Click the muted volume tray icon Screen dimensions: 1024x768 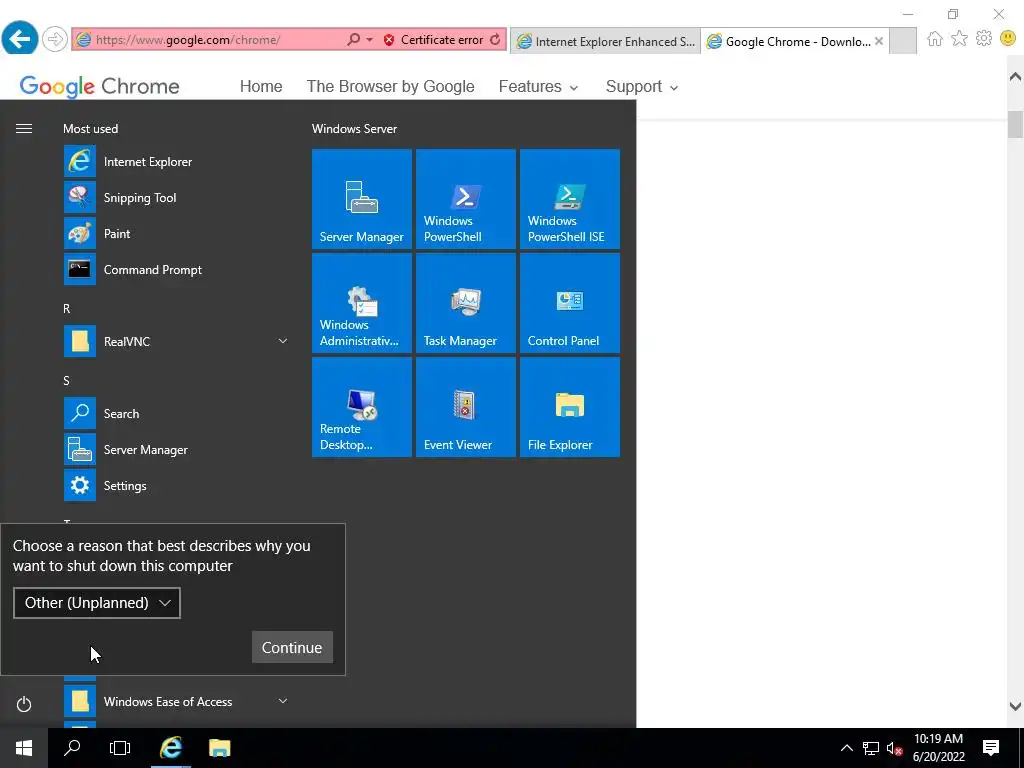coord(894,748)
